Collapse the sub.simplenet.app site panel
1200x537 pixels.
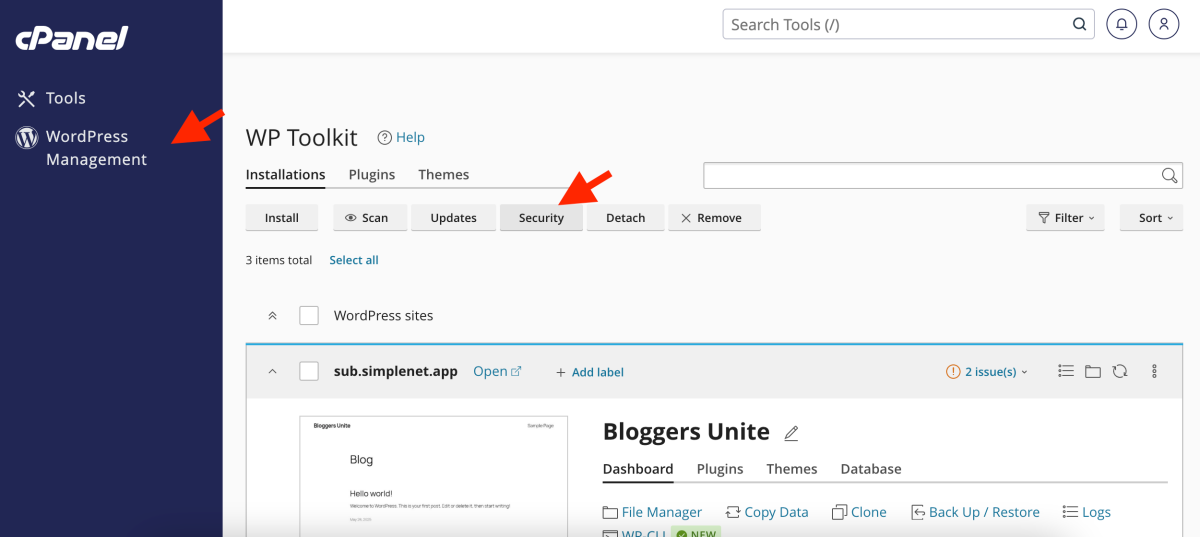[272, 371]
